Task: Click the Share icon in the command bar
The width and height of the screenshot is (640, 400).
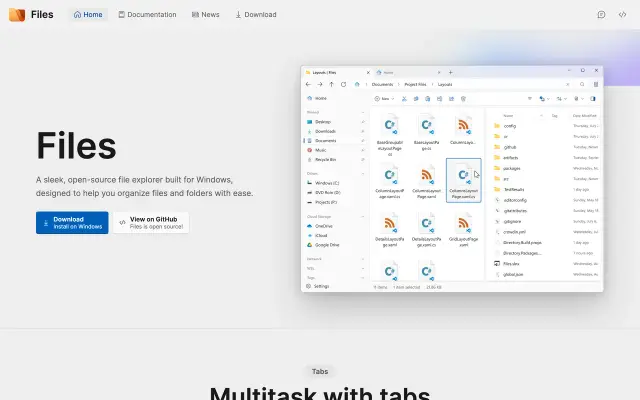Action: 451,99
